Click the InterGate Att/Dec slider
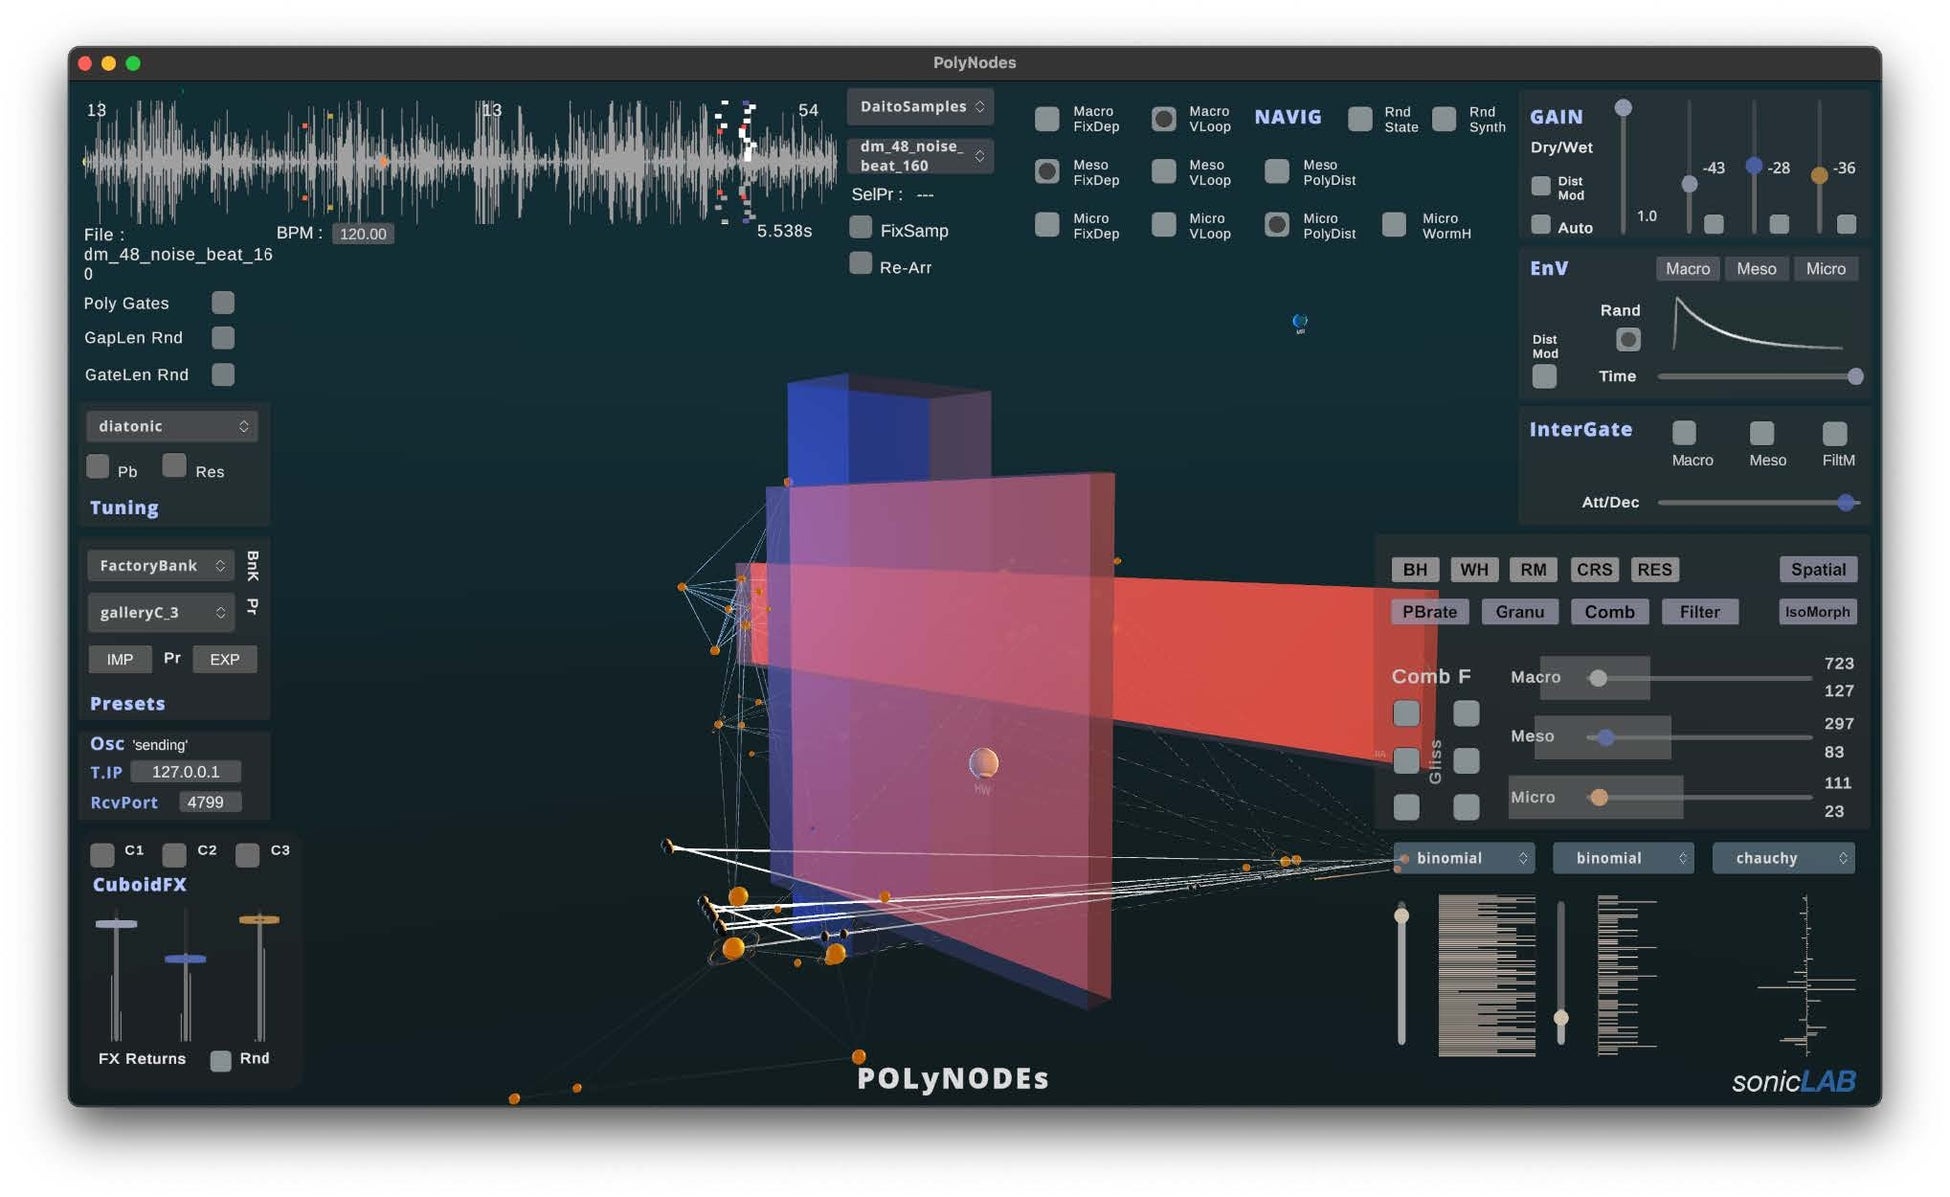This screenshot has width=1950, height=1197. pos(1756,503)
